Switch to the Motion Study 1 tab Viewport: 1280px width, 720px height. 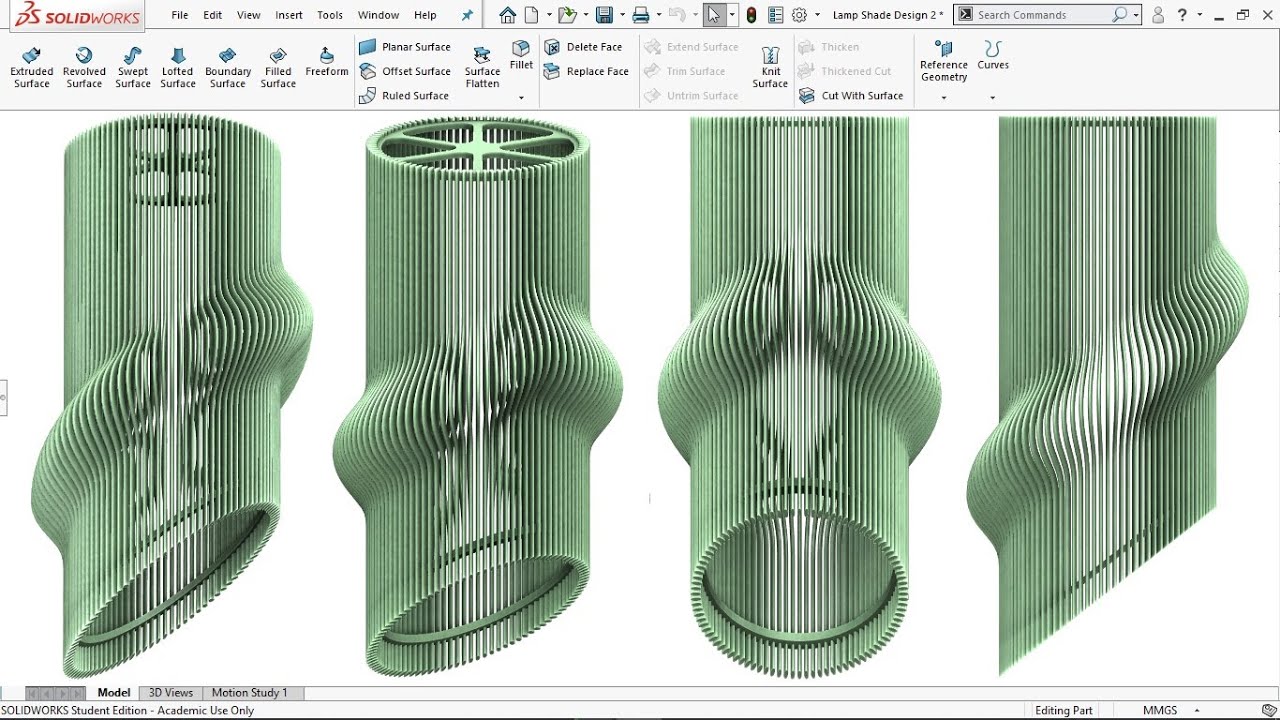[249, 692]
